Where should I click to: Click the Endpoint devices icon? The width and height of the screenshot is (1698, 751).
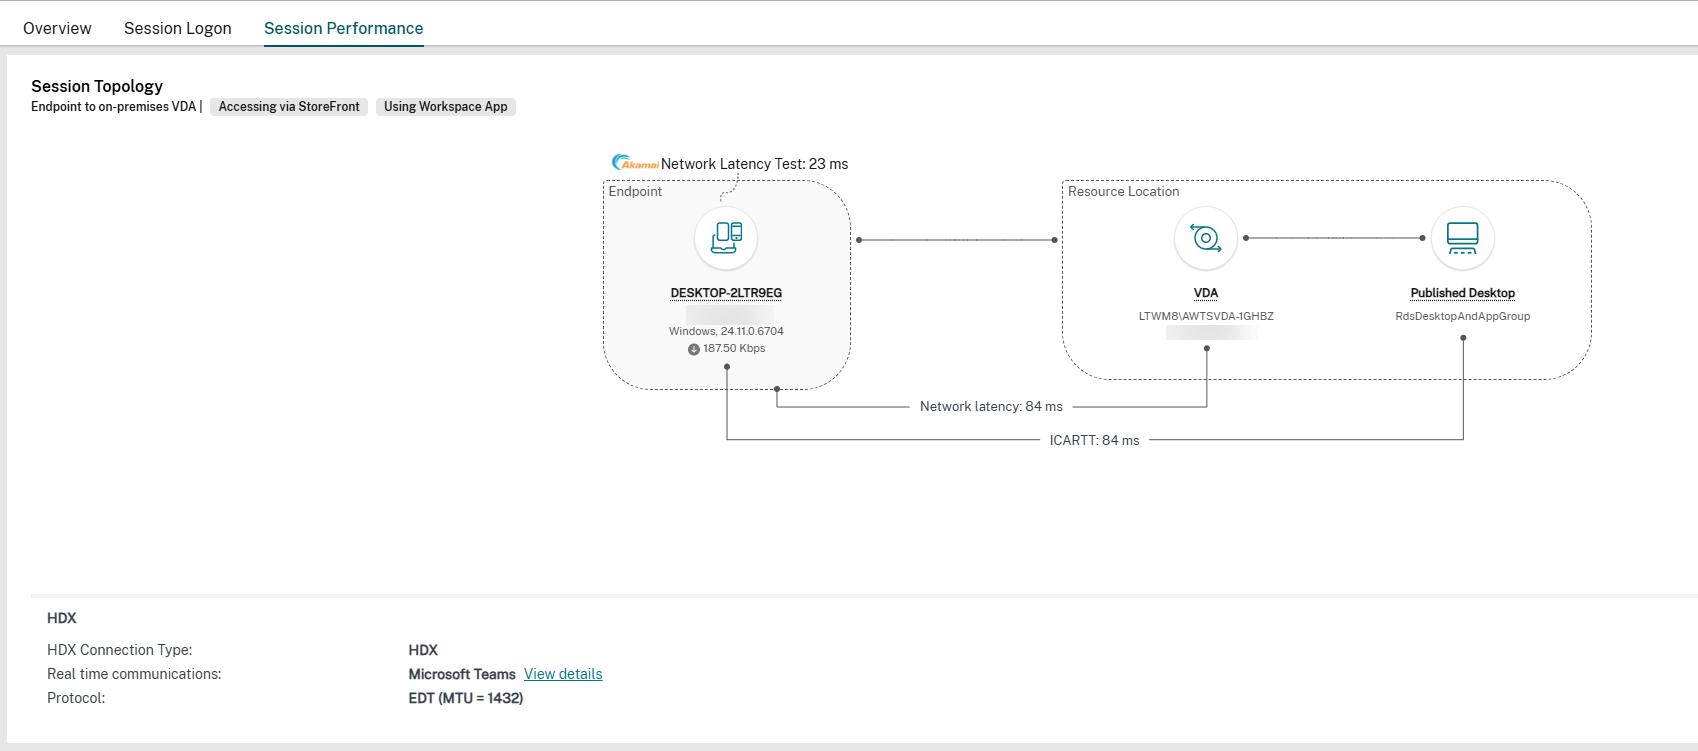(x=726, y=238)
